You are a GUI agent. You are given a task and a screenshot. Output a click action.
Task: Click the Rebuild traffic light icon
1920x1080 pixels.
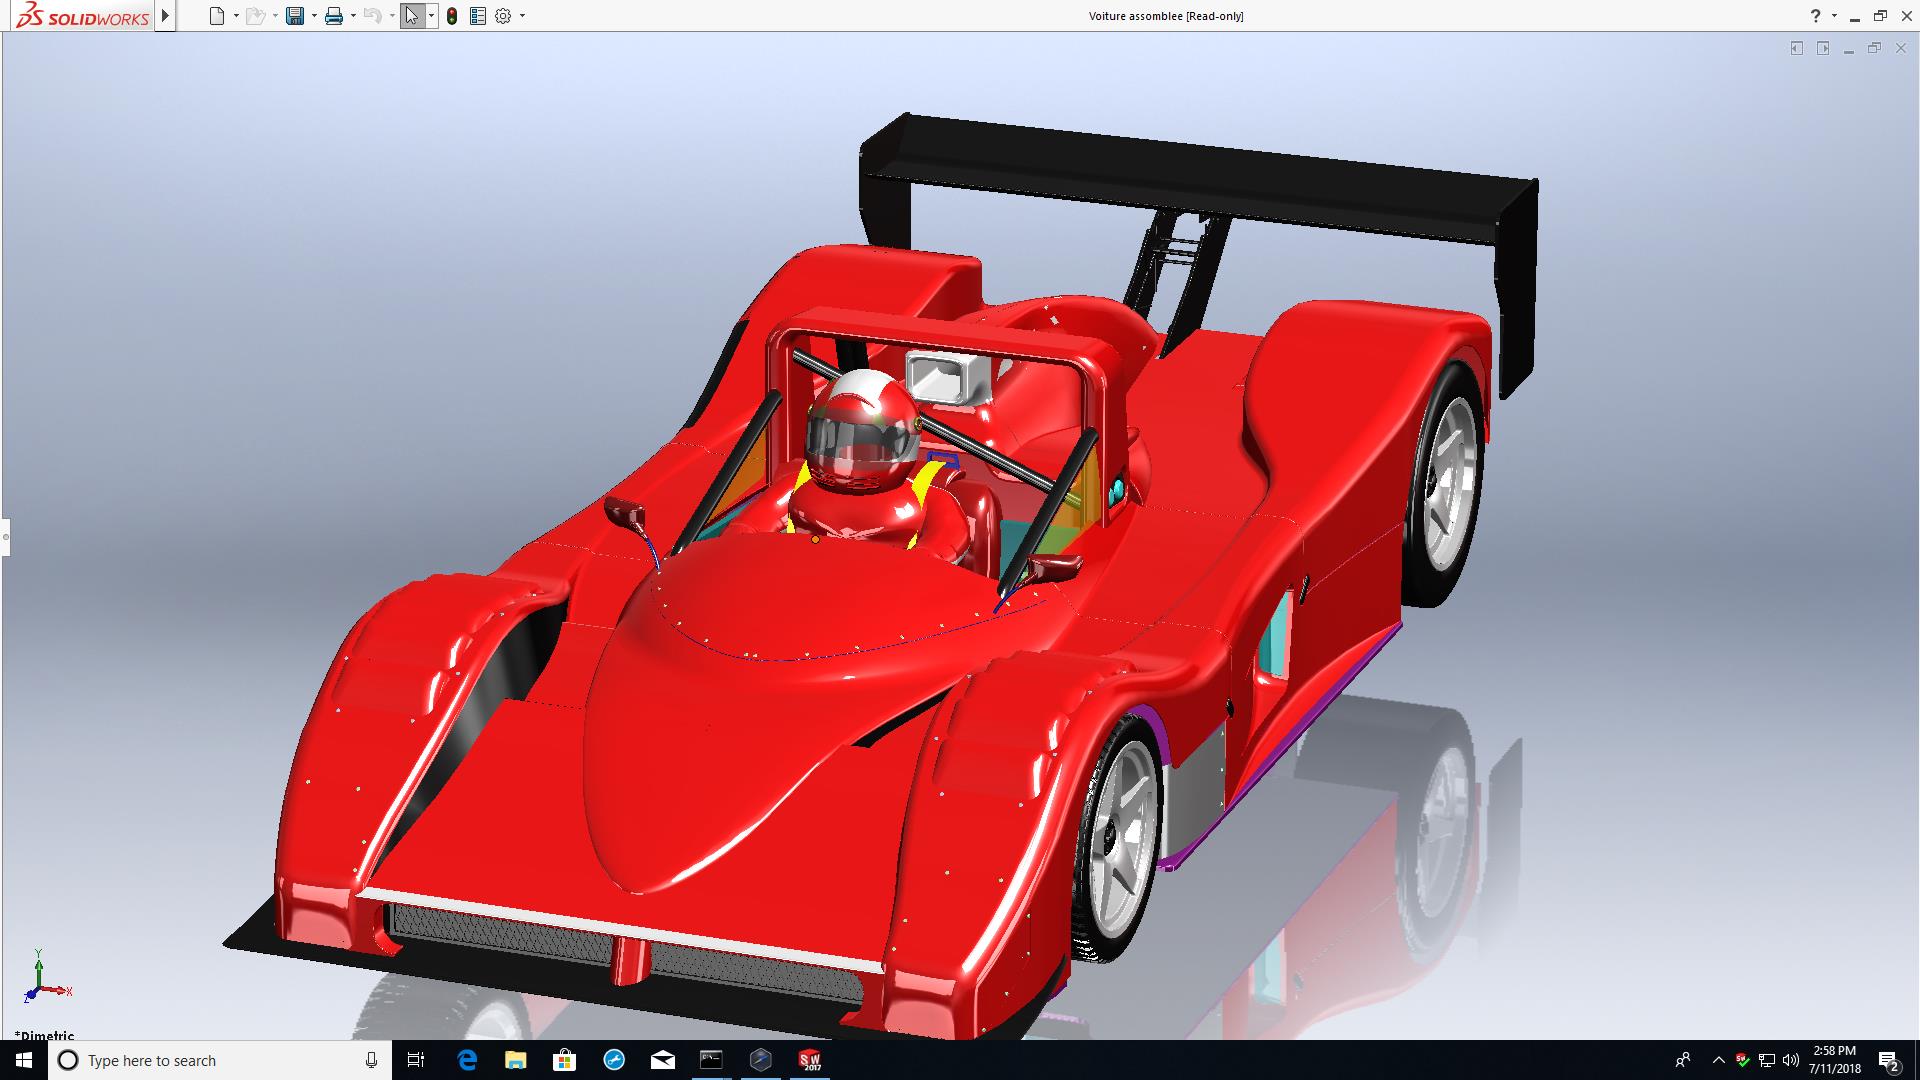452,16
